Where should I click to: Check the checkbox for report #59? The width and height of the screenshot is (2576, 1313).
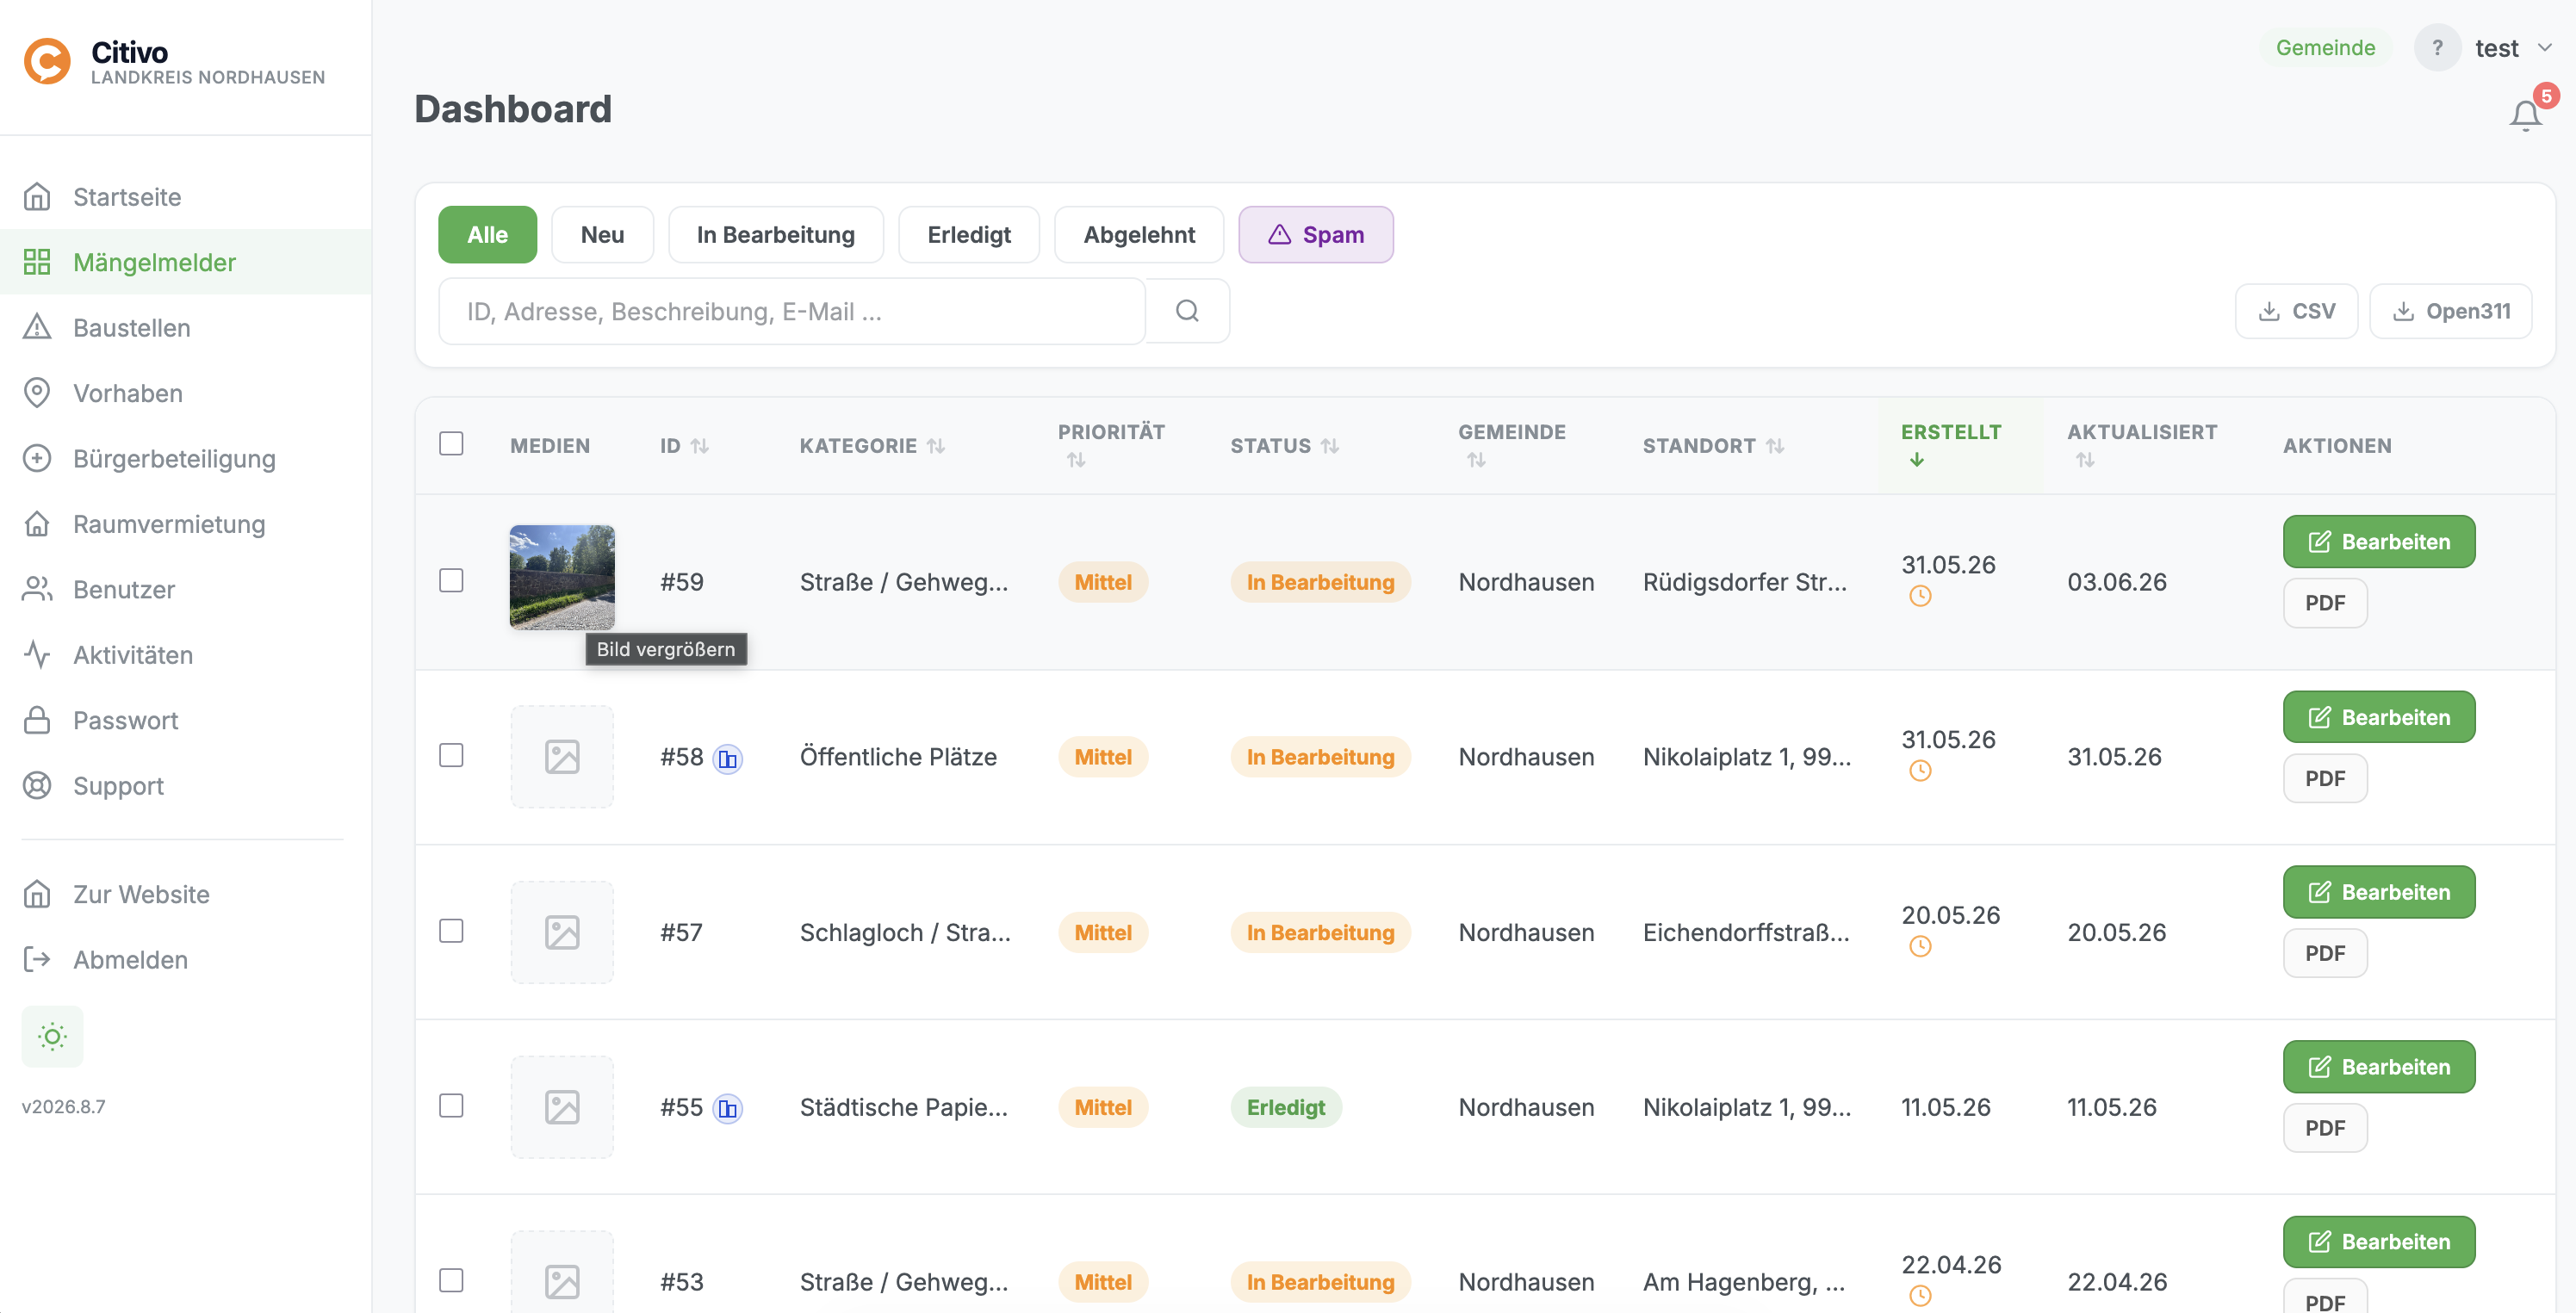click(451, 581)
